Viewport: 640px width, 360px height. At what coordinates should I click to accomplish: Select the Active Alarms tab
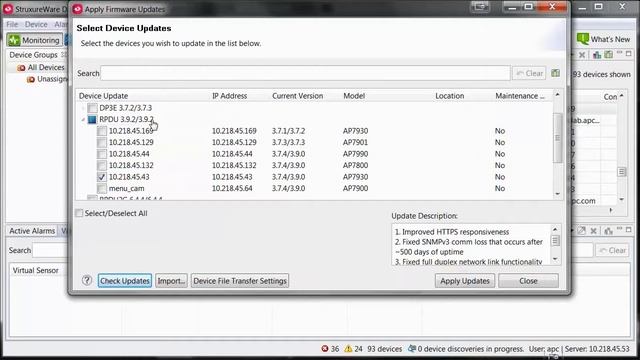(x=32, y=231)
